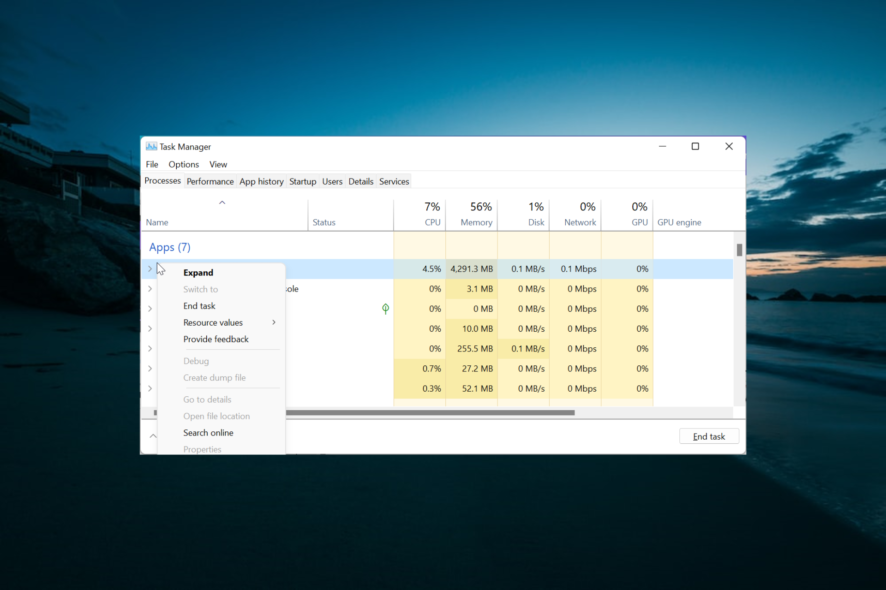Switch to the Startup tab
The image size is (886, 590).
[x=302, y=182]
